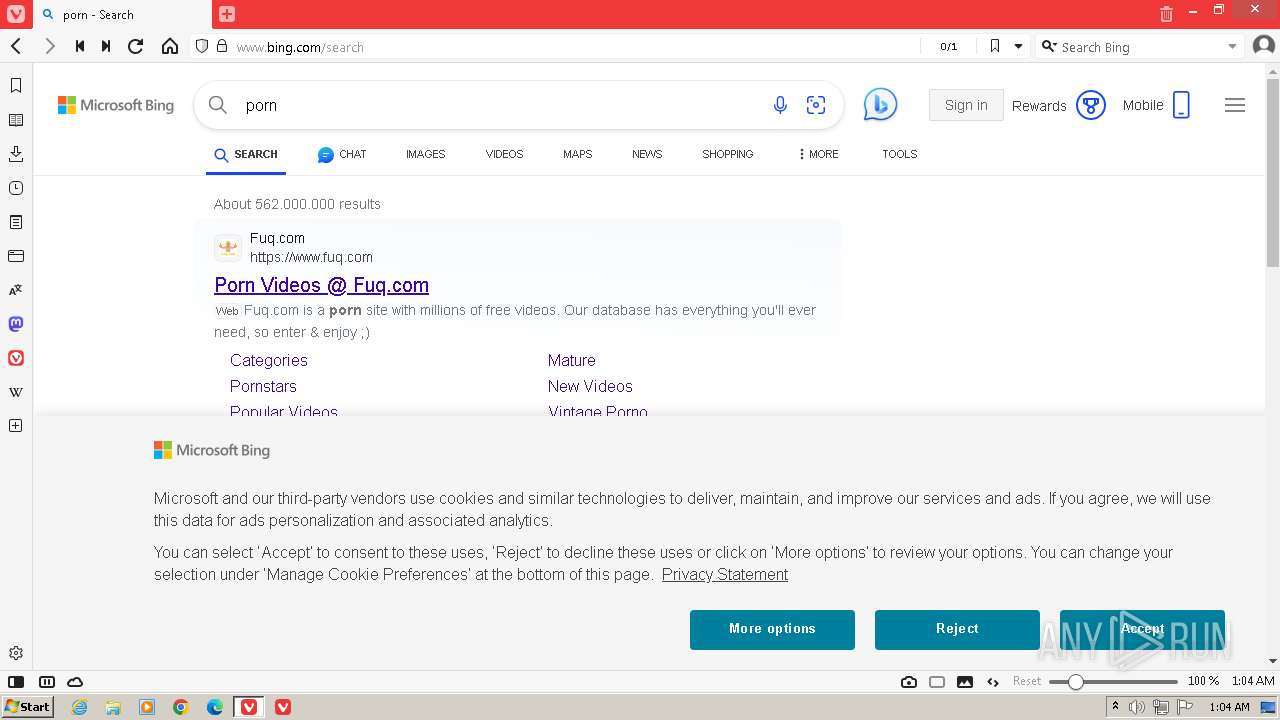
Task: Open the Bing chat bubble icon
Action: pos(880,105)
